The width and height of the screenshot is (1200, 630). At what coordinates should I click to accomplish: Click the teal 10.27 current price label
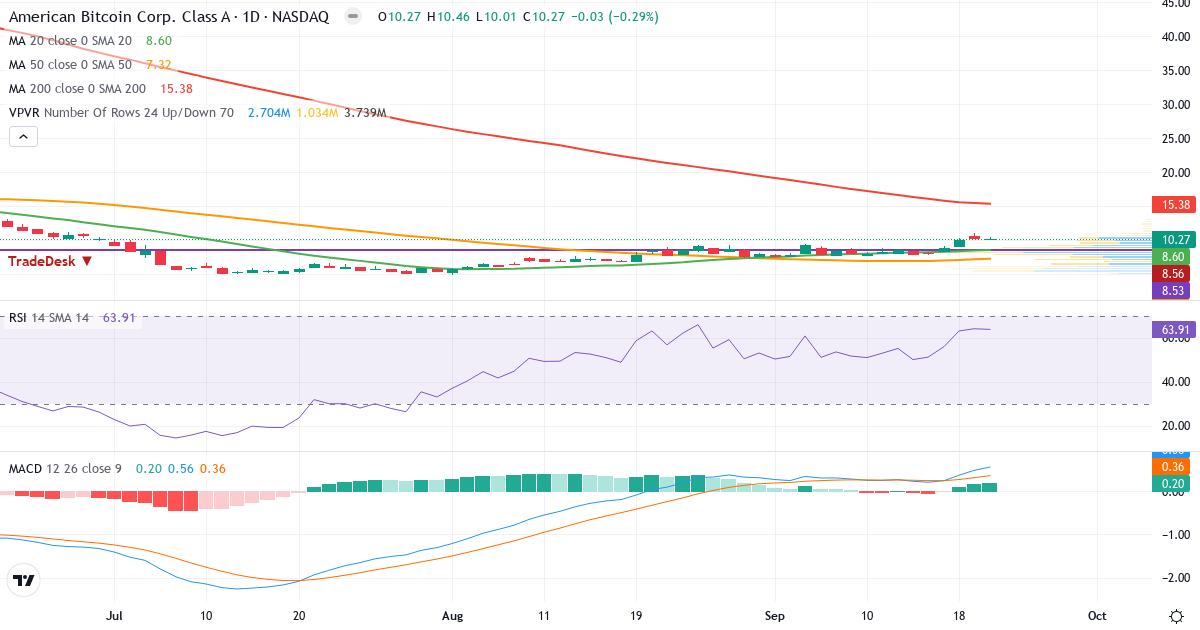tap(1172, 239)
